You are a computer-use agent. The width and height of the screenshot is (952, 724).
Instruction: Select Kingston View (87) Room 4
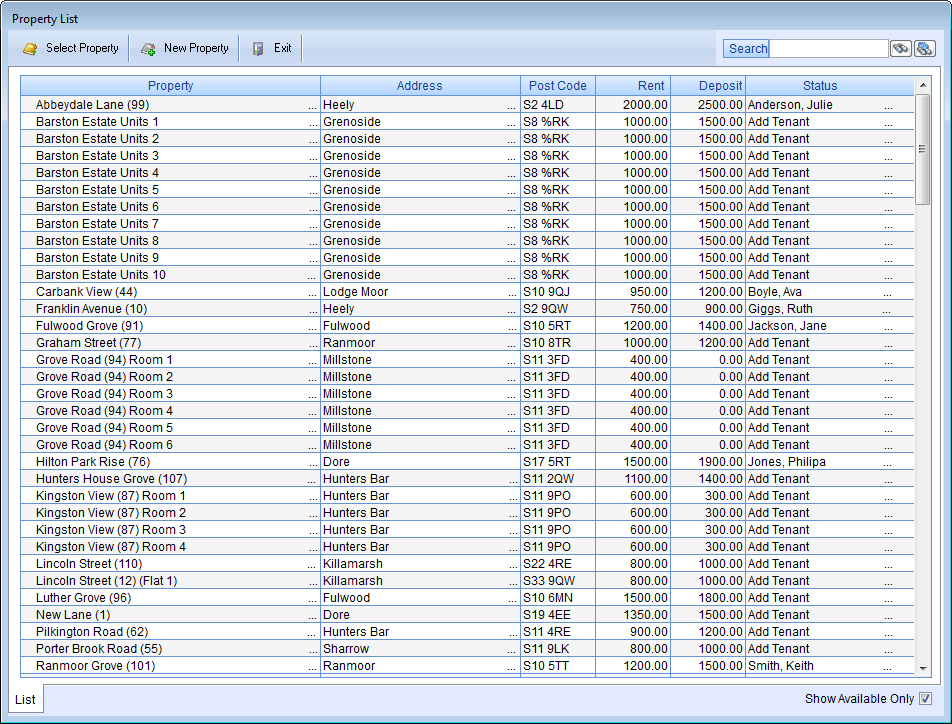110,547
